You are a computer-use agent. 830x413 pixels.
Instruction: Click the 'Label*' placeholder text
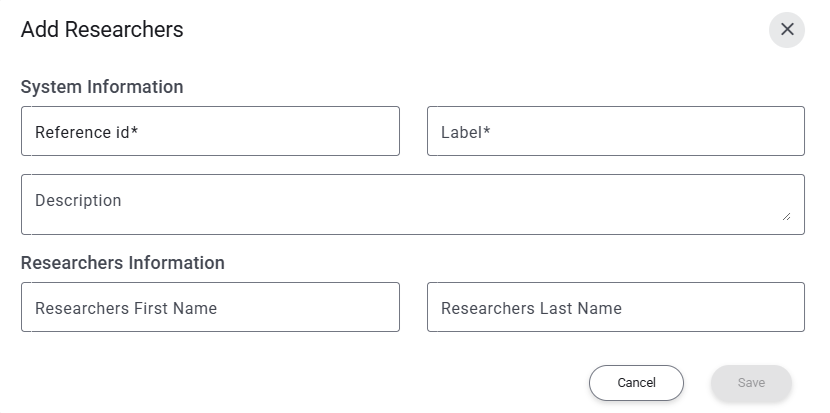coord(462,132)
